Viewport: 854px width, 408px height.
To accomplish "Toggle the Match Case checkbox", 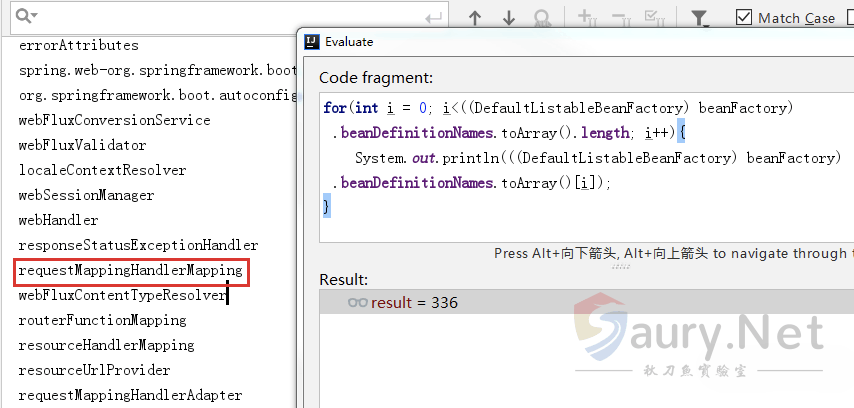I will (x=744, y=18).
